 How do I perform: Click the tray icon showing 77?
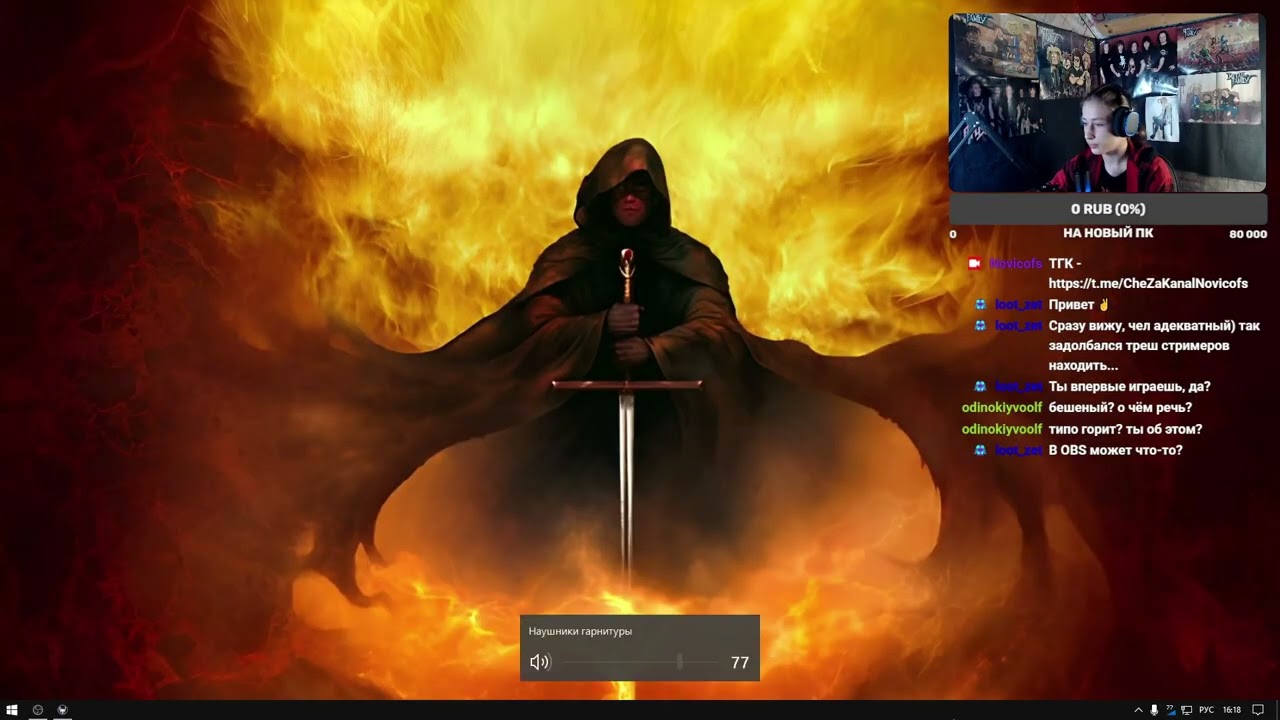(1170, 710)
